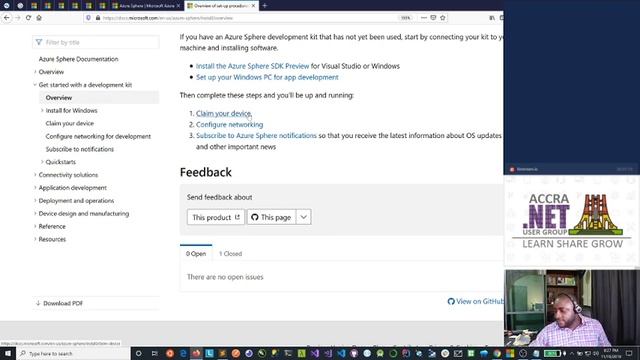Reload the page with the refresh icon

[x=28, y=18]
